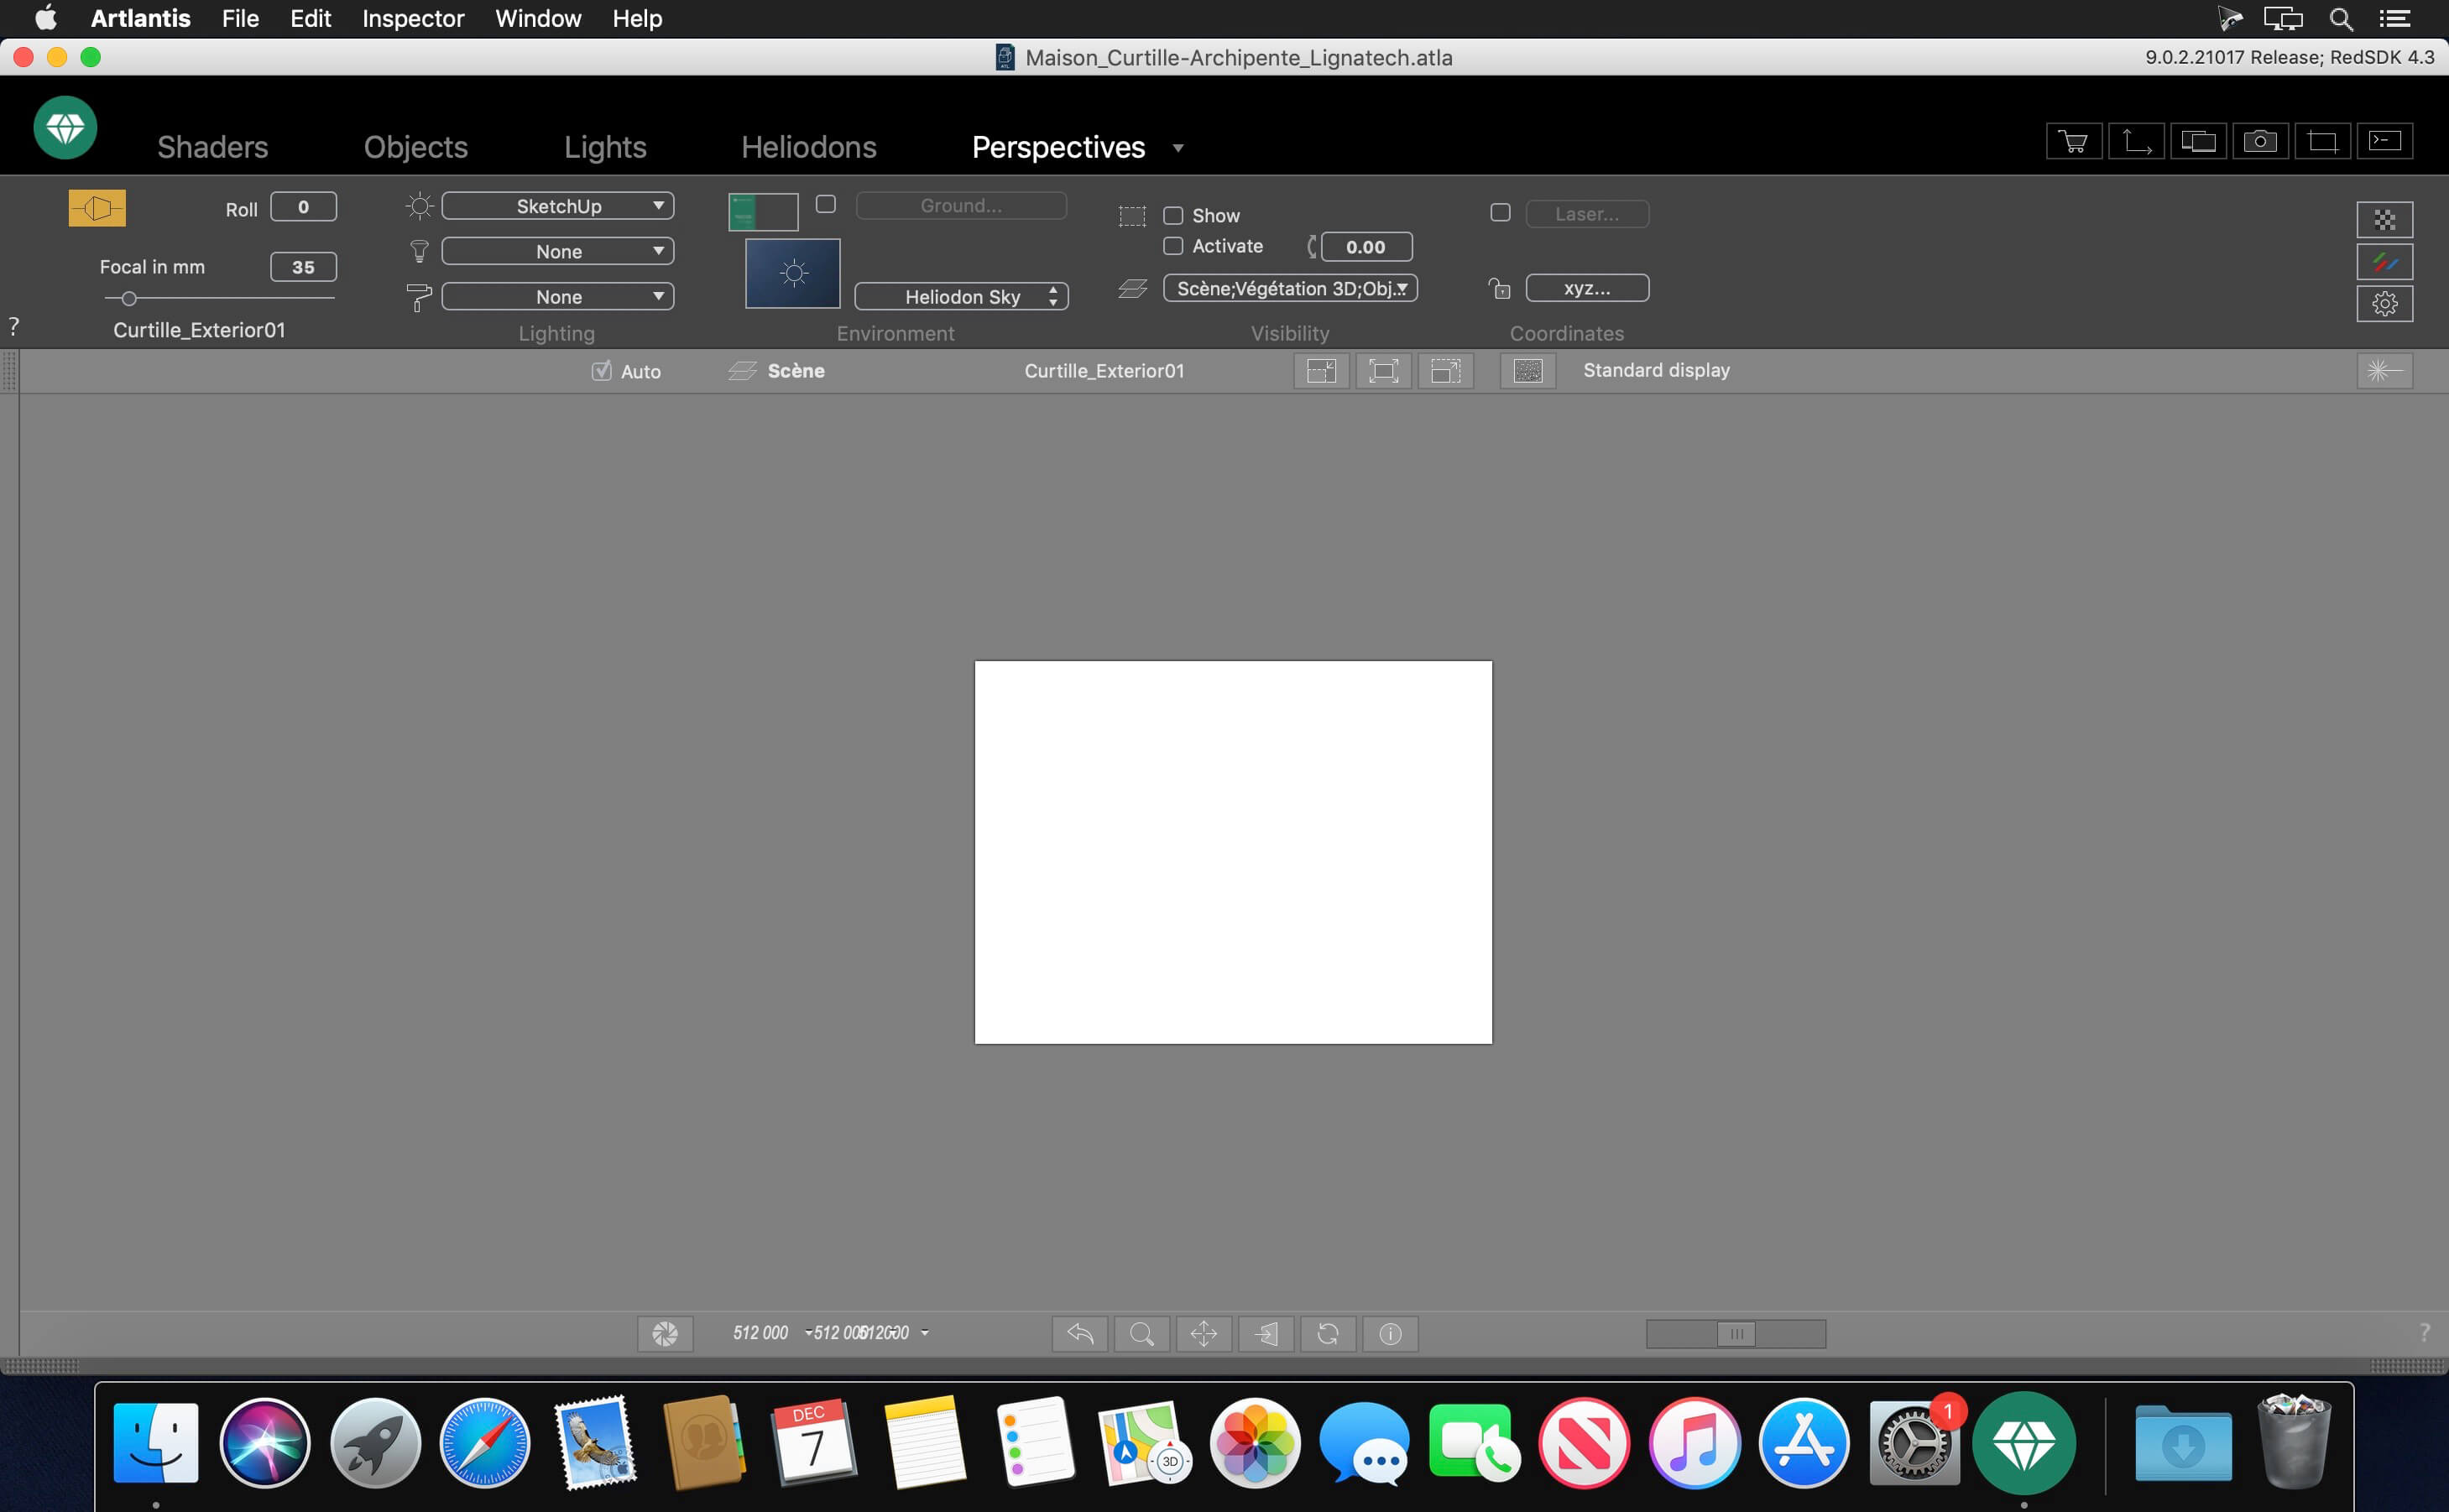
Task: Click the info icon in bottom toolbar
Action: (1390, 1333)
